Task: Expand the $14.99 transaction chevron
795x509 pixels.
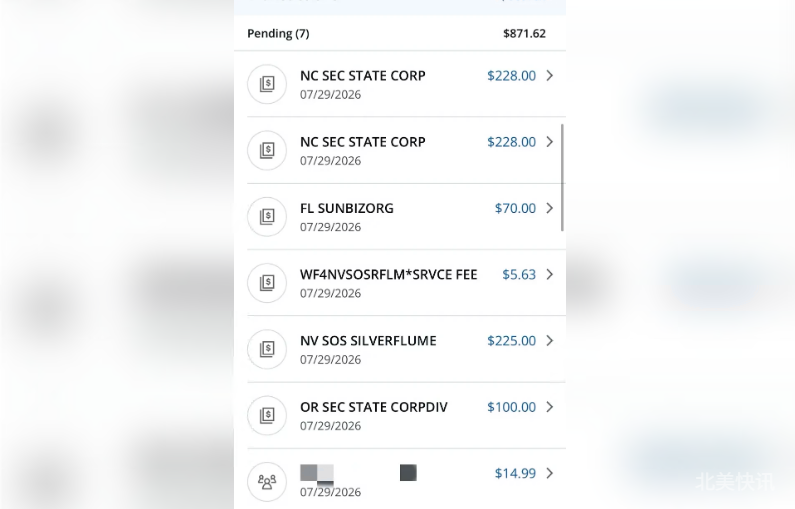Action: pos(550,474)
